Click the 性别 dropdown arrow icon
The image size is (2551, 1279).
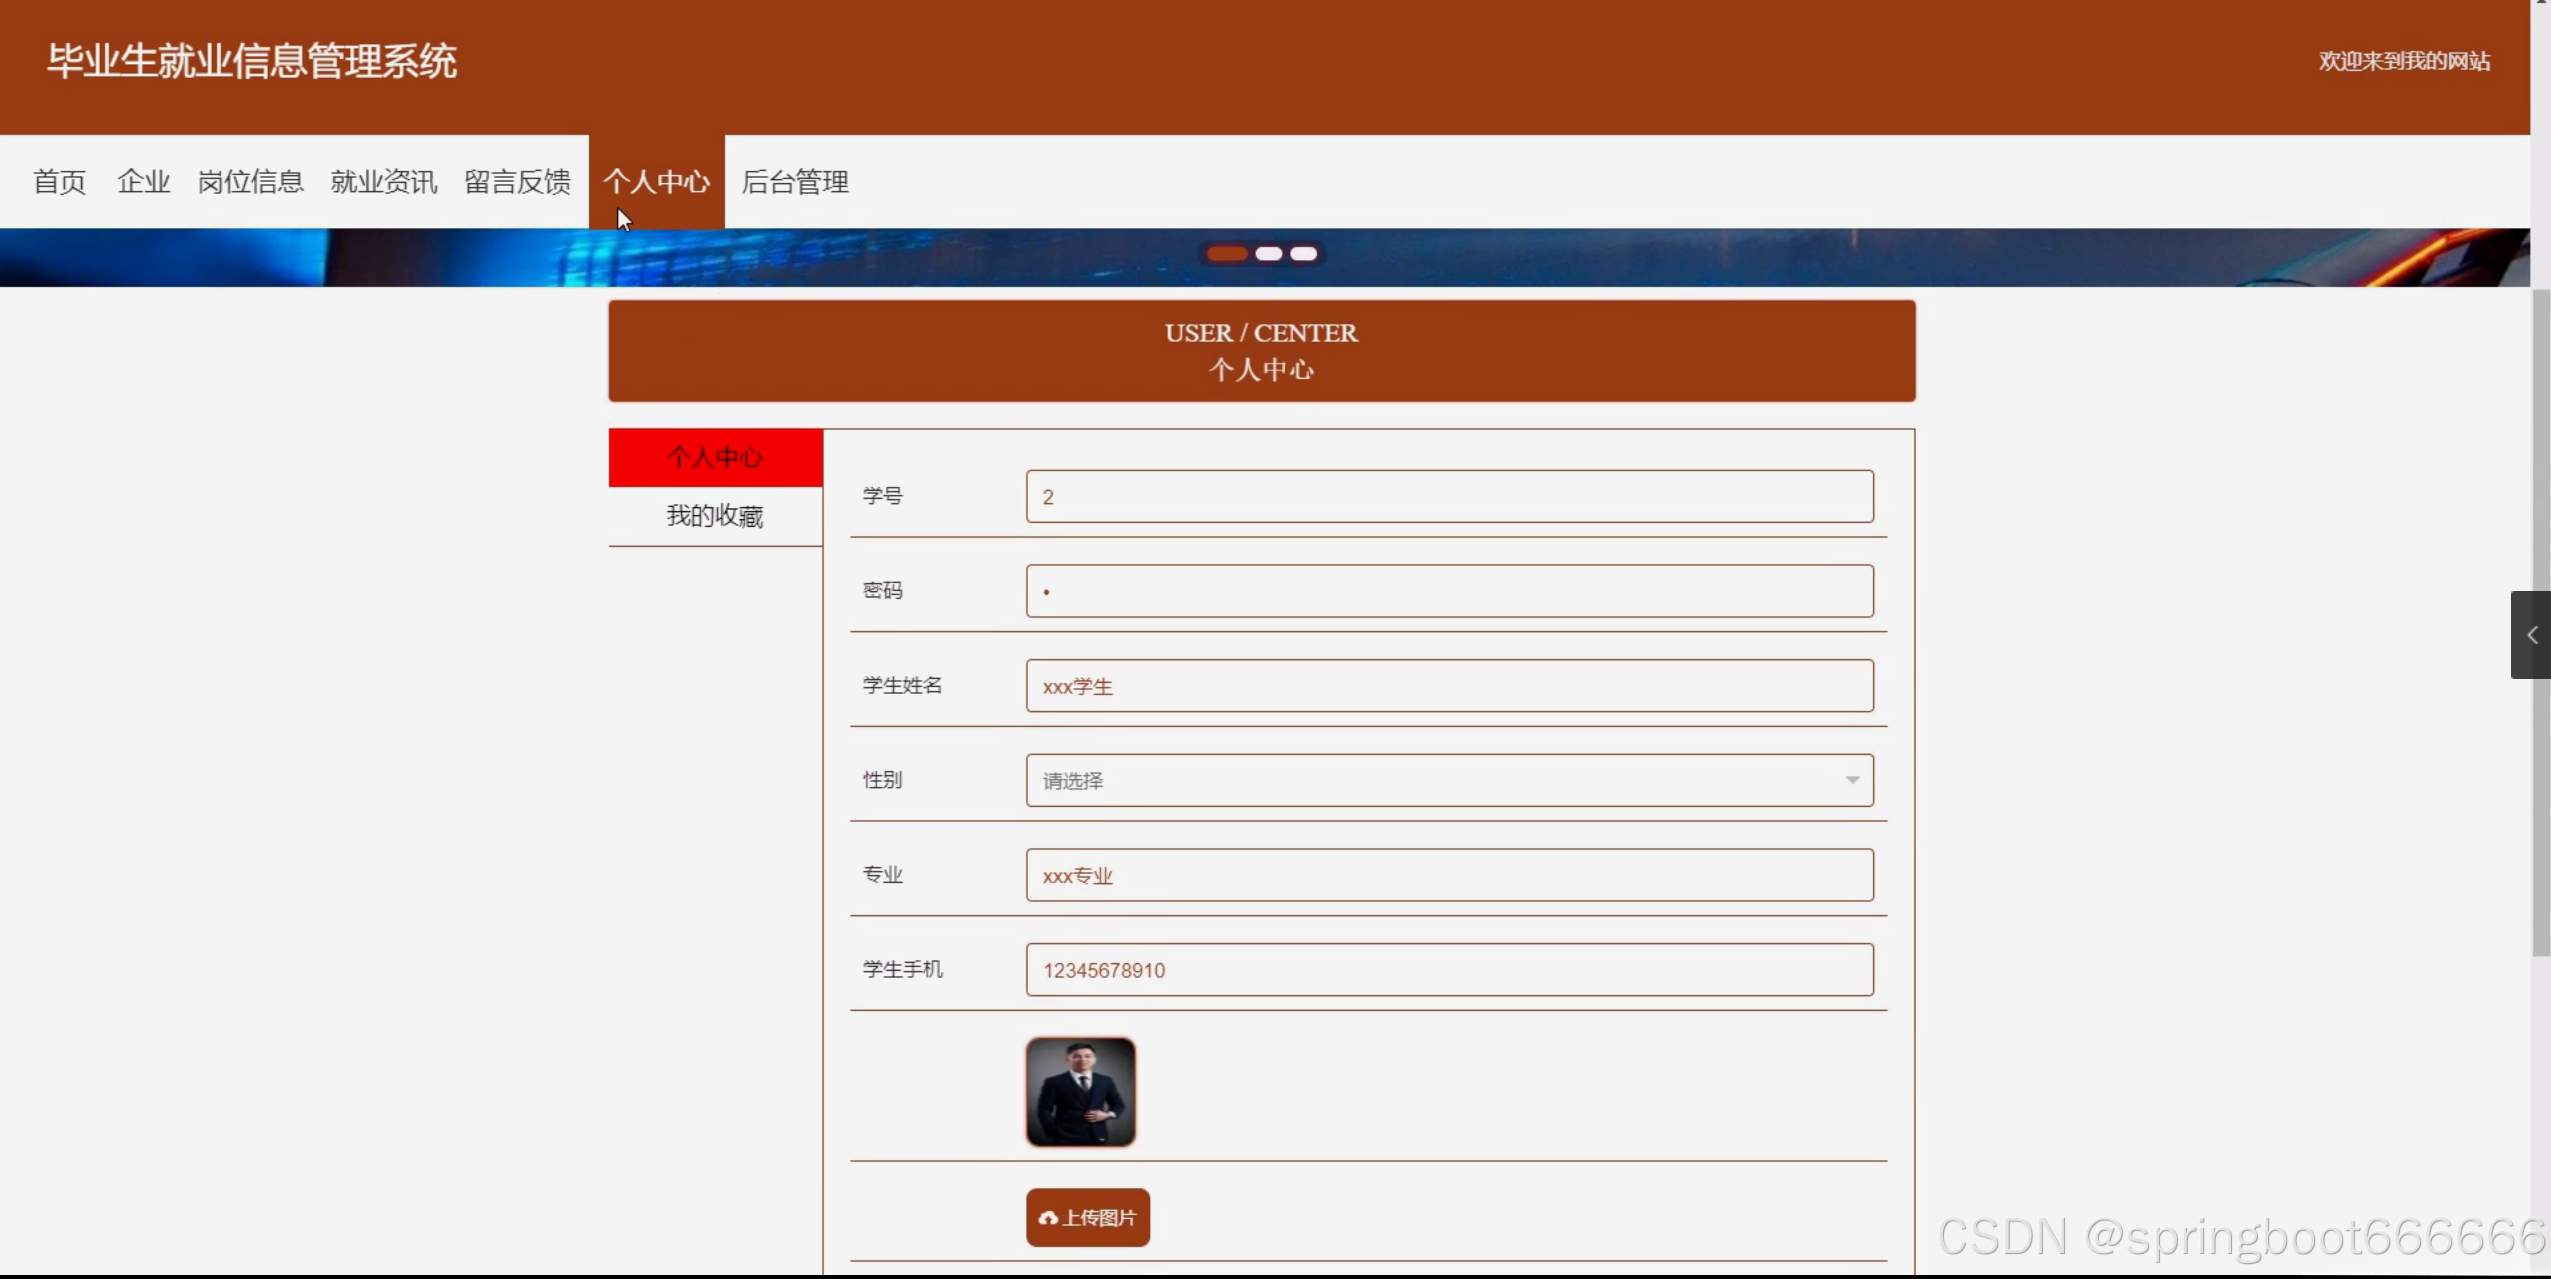tap(1852, 780)
